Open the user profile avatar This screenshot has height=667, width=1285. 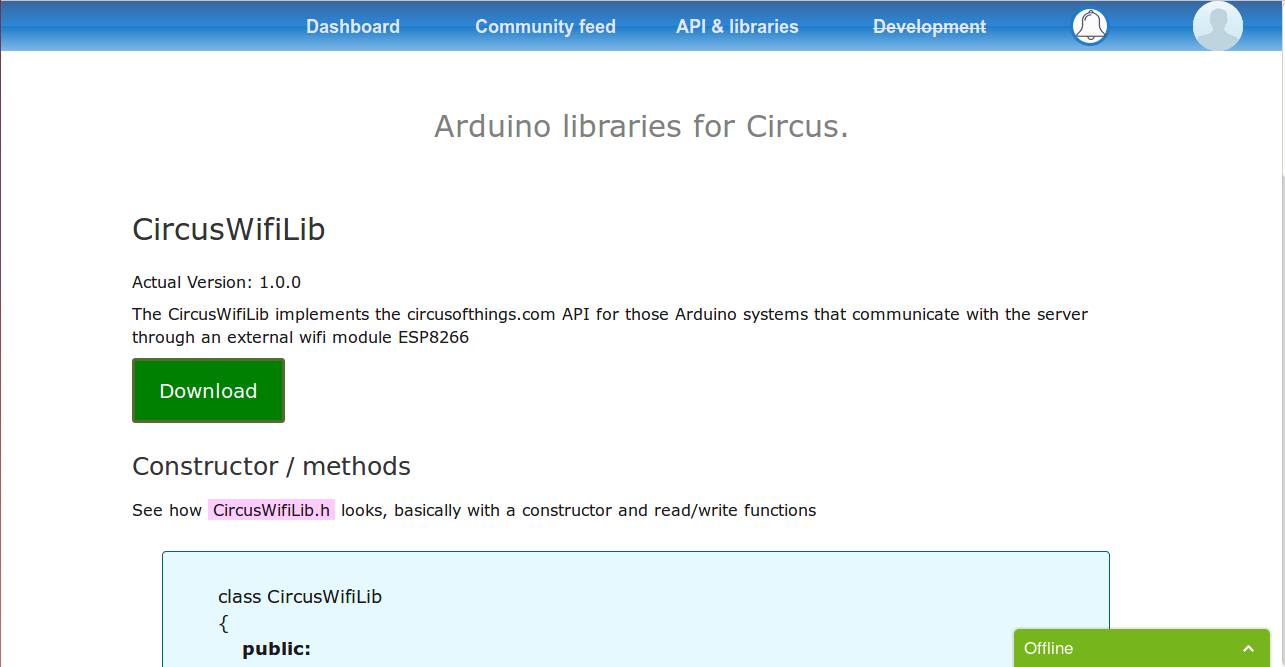point(1218,26)
